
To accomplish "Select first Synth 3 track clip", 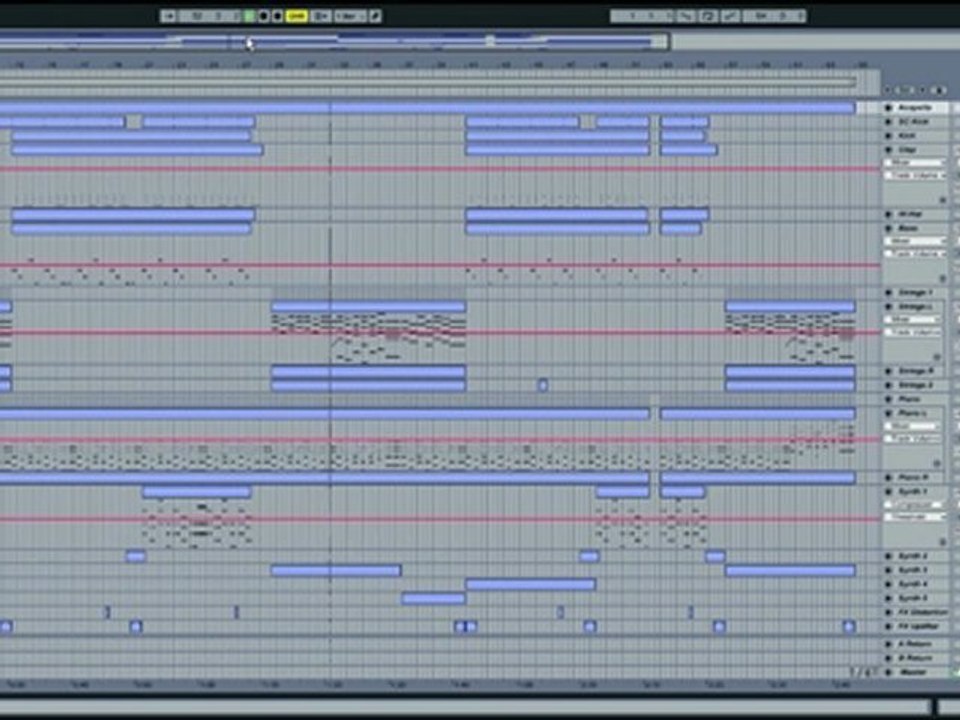I will pos(336,571).
